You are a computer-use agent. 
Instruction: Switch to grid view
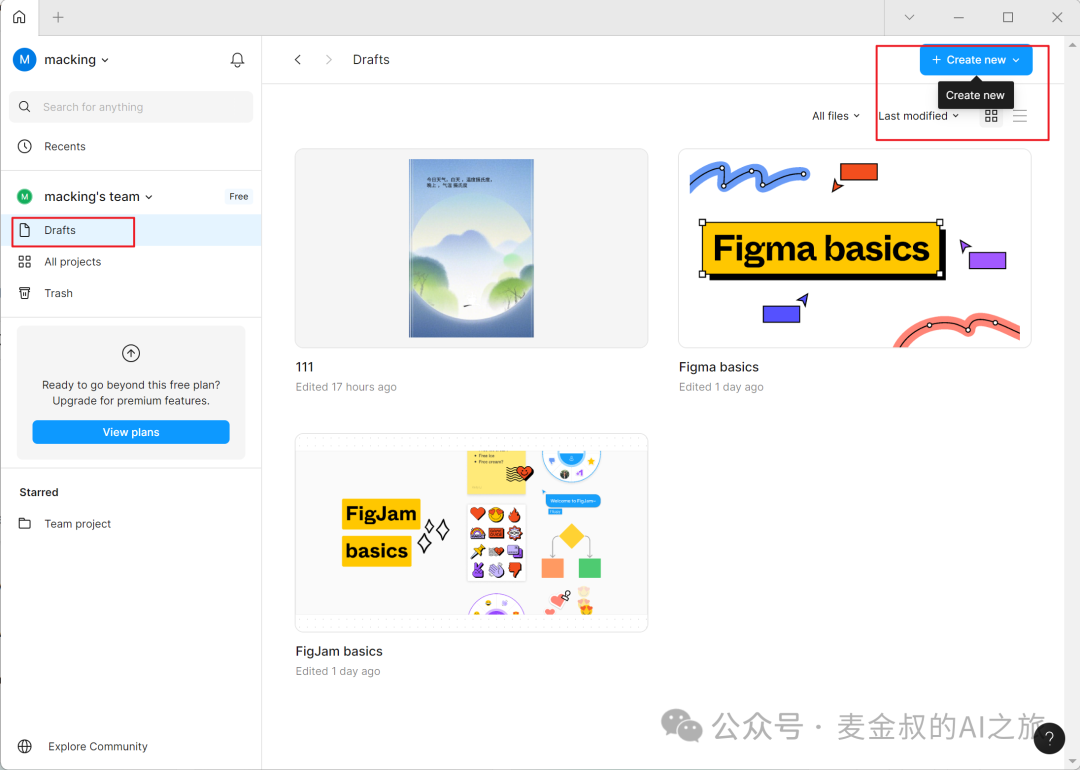click(x=991, y=116)
